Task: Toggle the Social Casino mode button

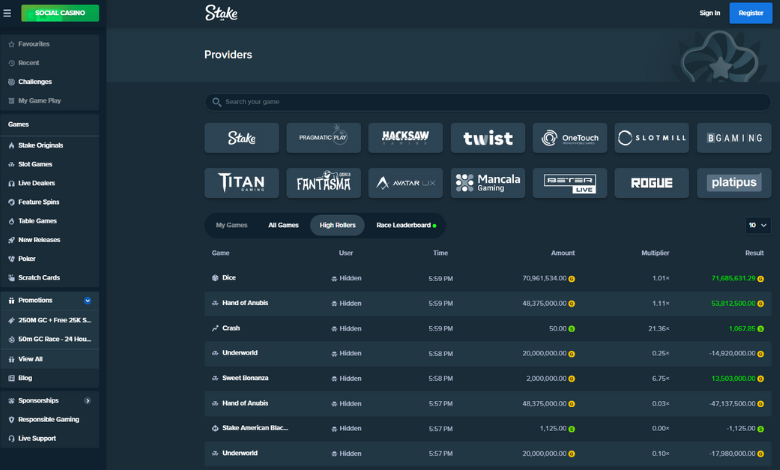Action: pyautogui.click(x=60, y=13)
